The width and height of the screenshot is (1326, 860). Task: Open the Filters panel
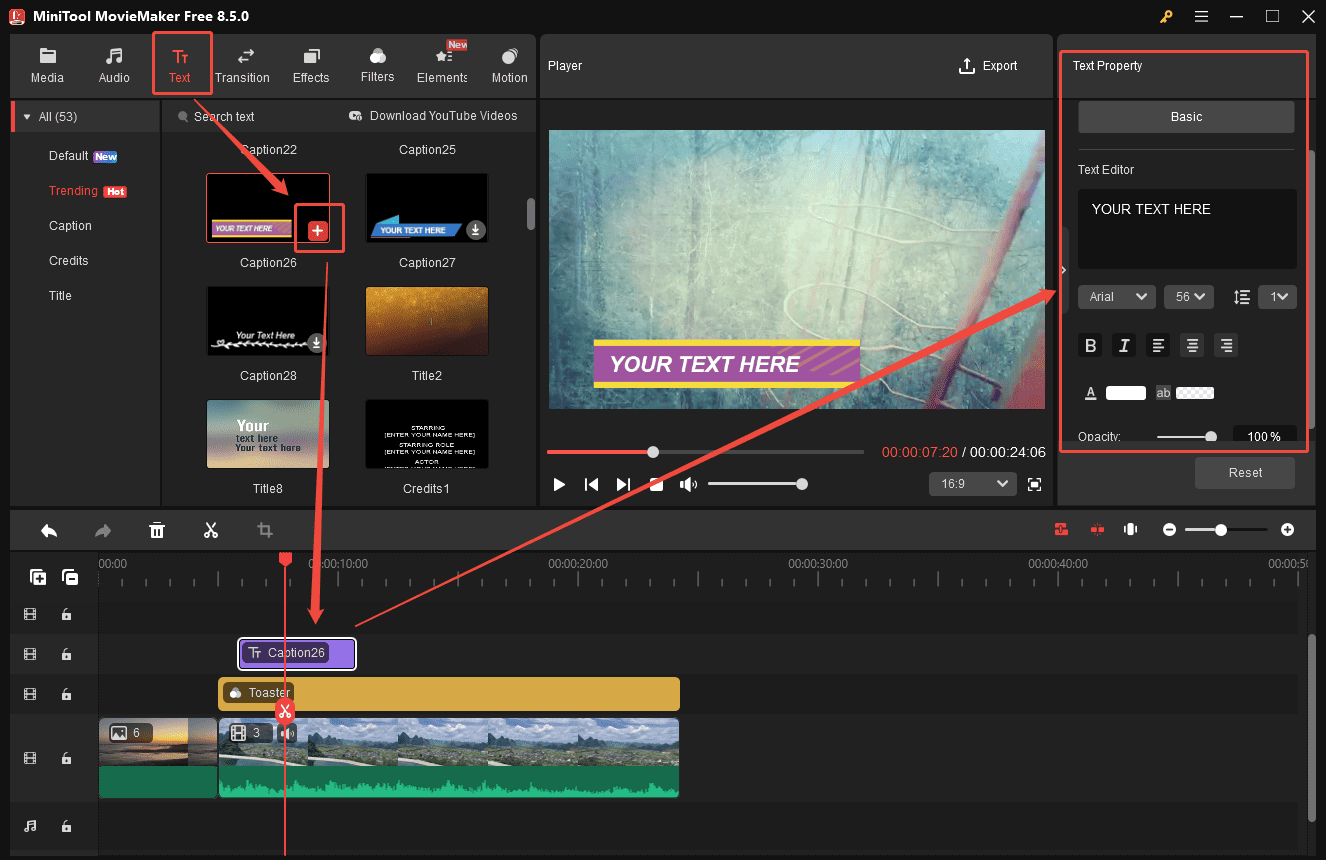[x=377, y=64]
